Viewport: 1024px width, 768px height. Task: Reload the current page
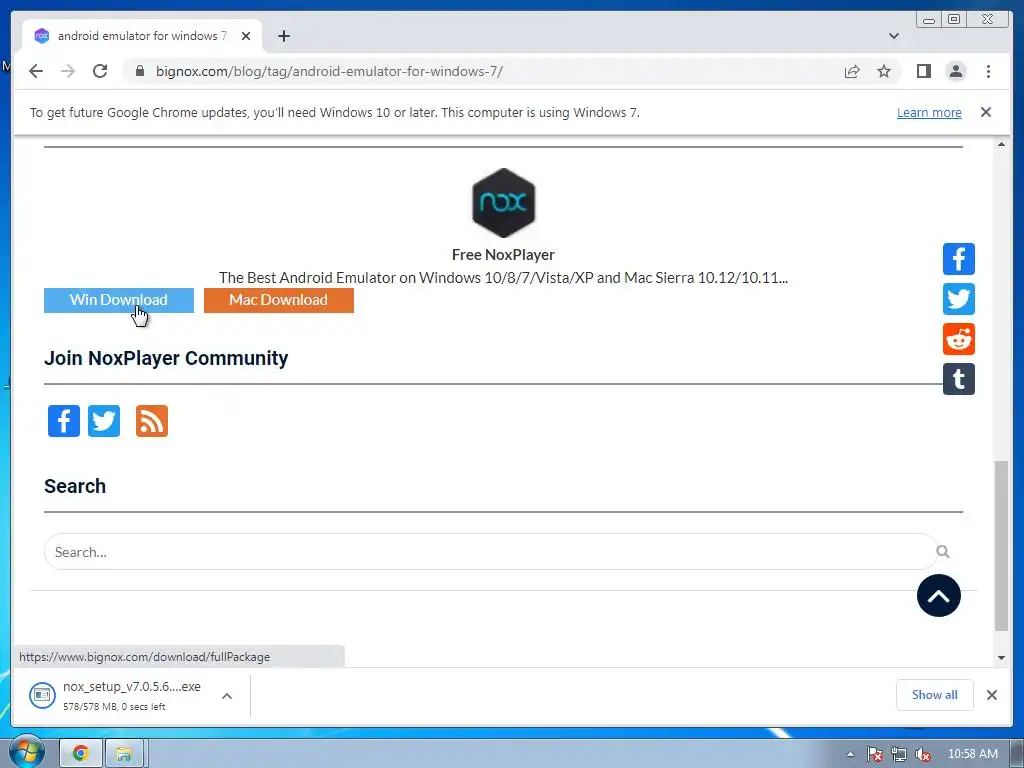[100, 71]
